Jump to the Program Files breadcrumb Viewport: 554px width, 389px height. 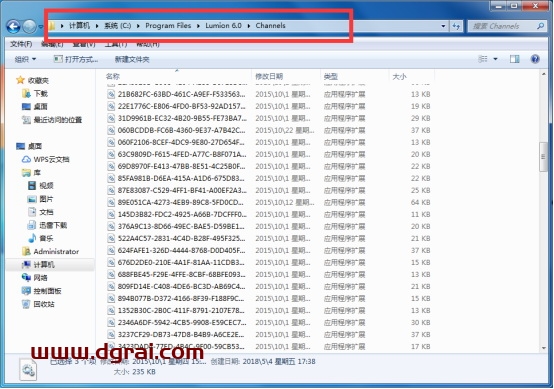(x=168, y=25)
